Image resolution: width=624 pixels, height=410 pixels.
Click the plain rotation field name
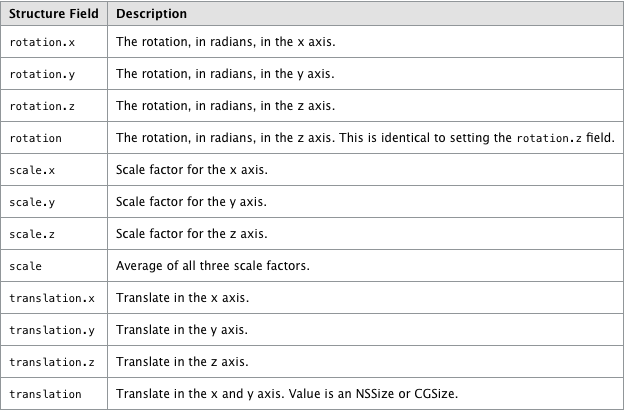pos(35,139)
